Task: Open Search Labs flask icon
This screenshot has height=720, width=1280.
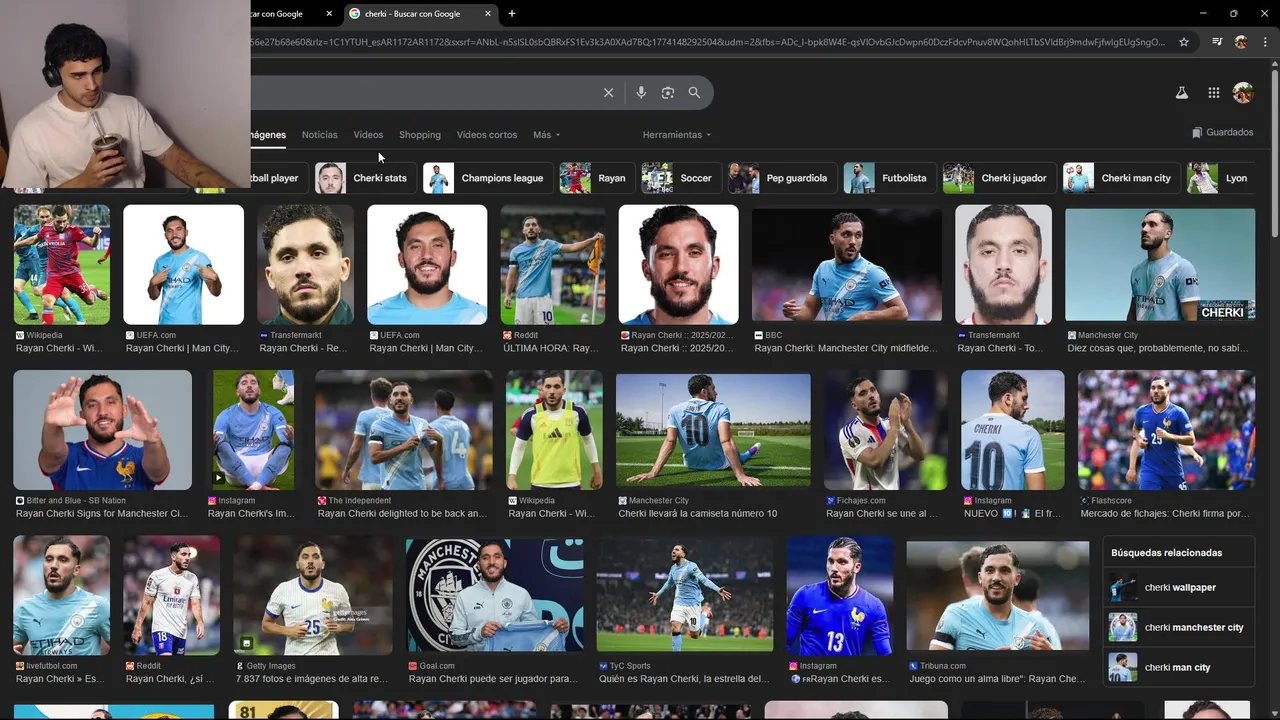Action: click(x=1181, y=93)
